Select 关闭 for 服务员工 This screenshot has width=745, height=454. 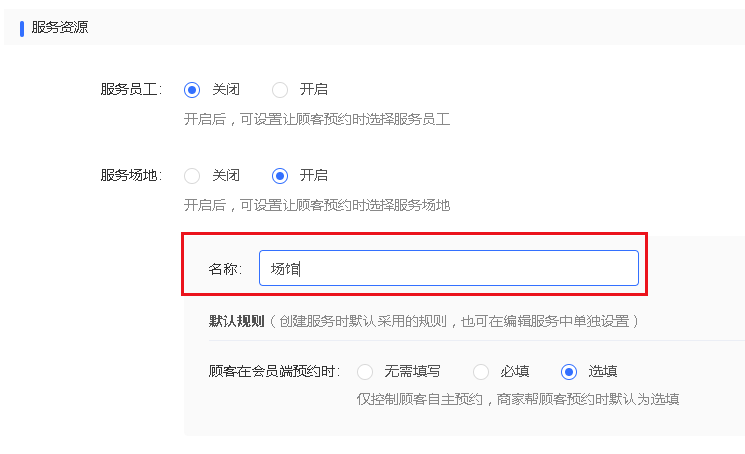tap(192, 90)
